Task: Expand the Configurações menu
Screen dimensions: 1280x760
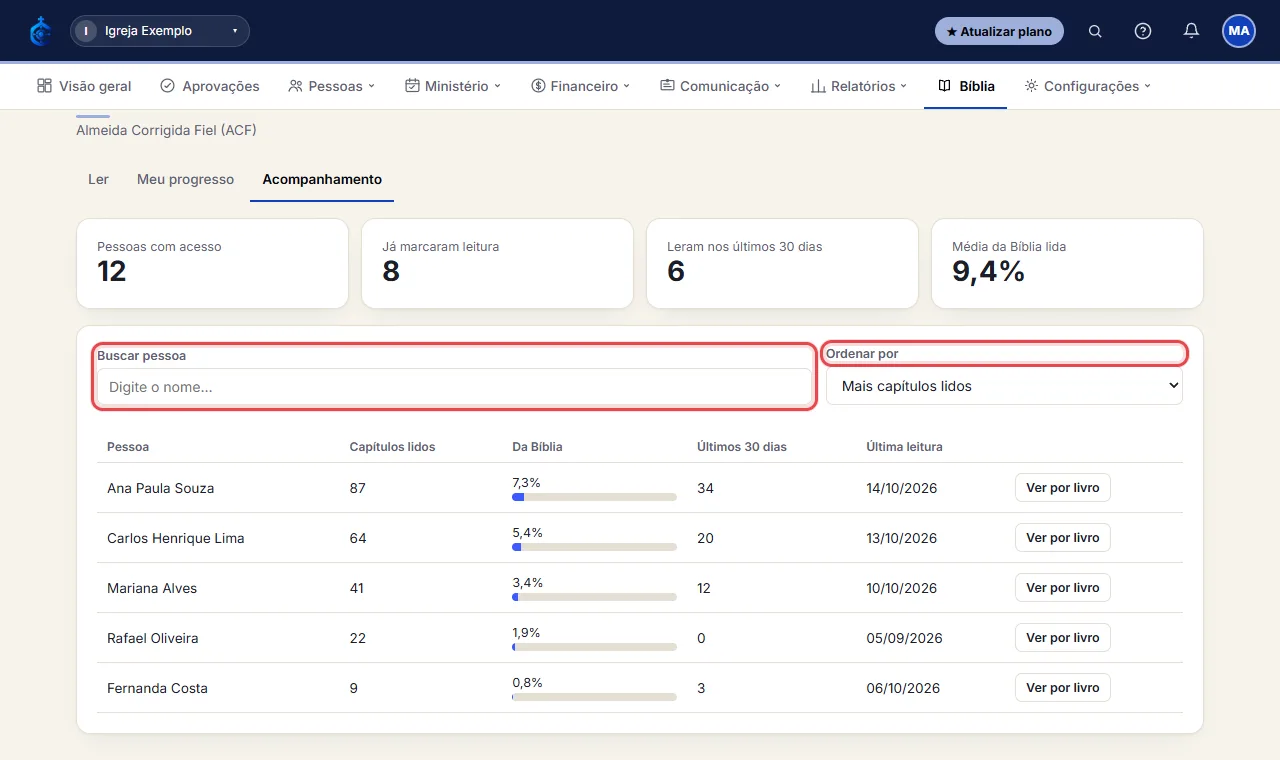Action: (x=1088, y=86)
